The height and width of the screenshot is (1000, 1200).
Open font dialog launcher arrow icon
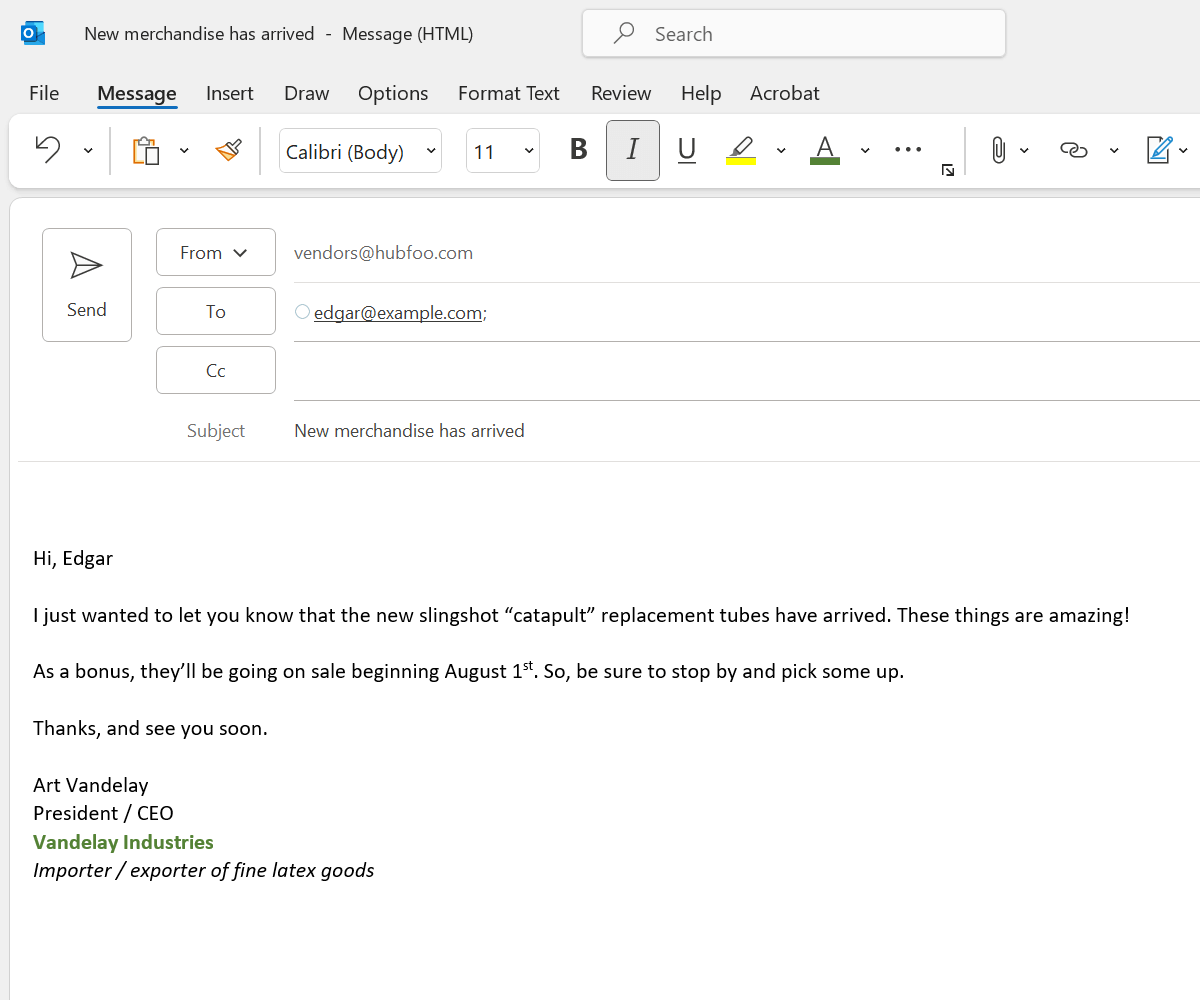point(947,171)
